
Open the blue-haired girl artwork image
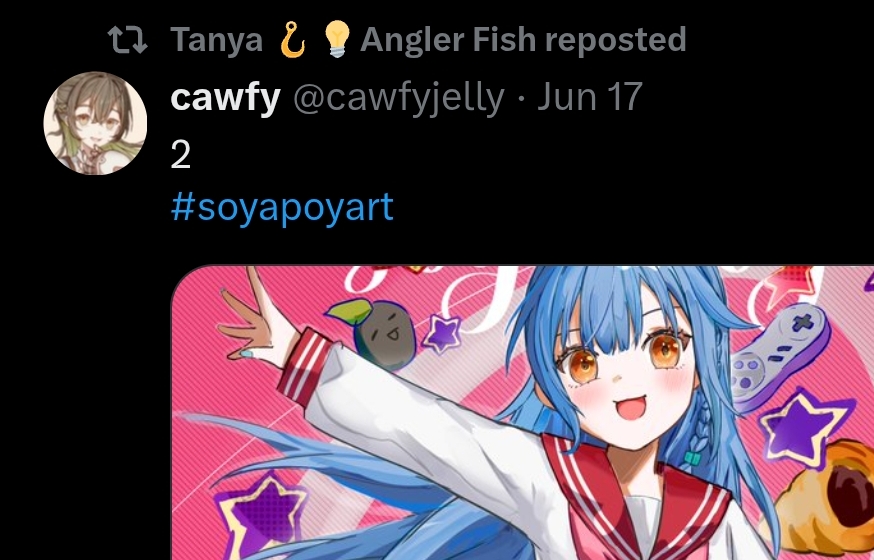pyautogui.click(x=522, y=412)
